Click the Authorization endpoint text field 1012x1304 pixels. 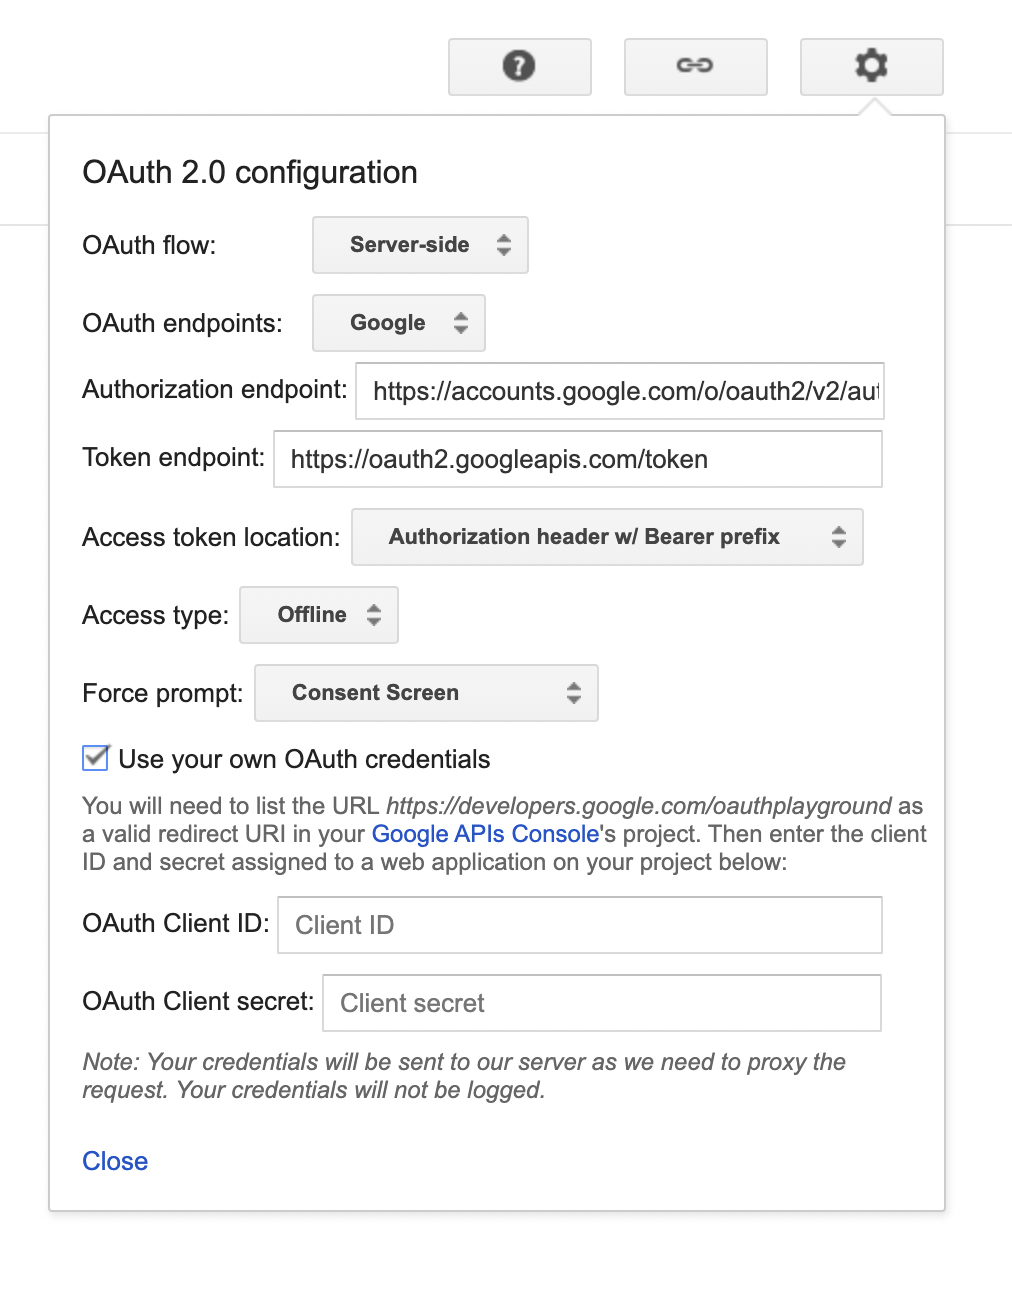tap(619, 391)
